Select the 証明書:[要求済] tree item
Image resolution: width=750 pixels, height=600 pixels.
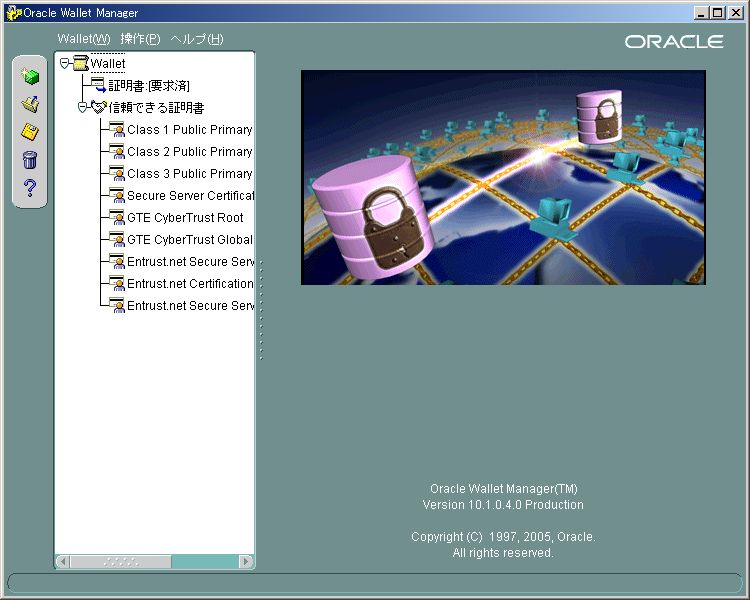(149, 86)
